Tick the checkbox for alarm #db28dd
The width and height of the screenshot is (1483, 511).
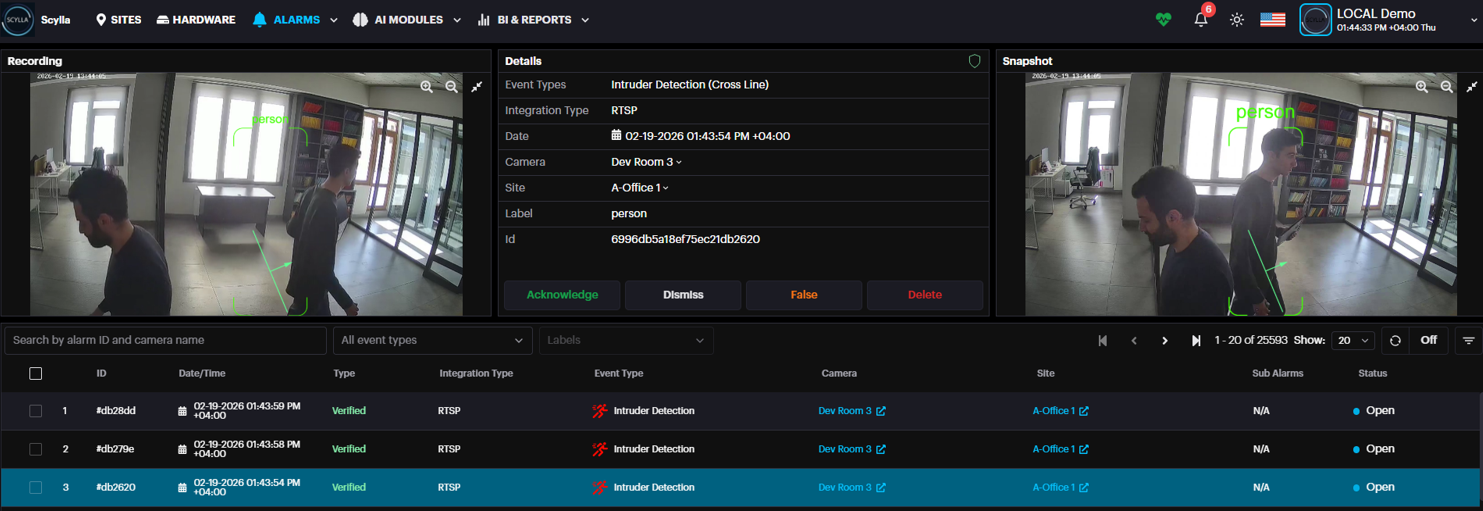pyautogui.click(x=36, y=411)
